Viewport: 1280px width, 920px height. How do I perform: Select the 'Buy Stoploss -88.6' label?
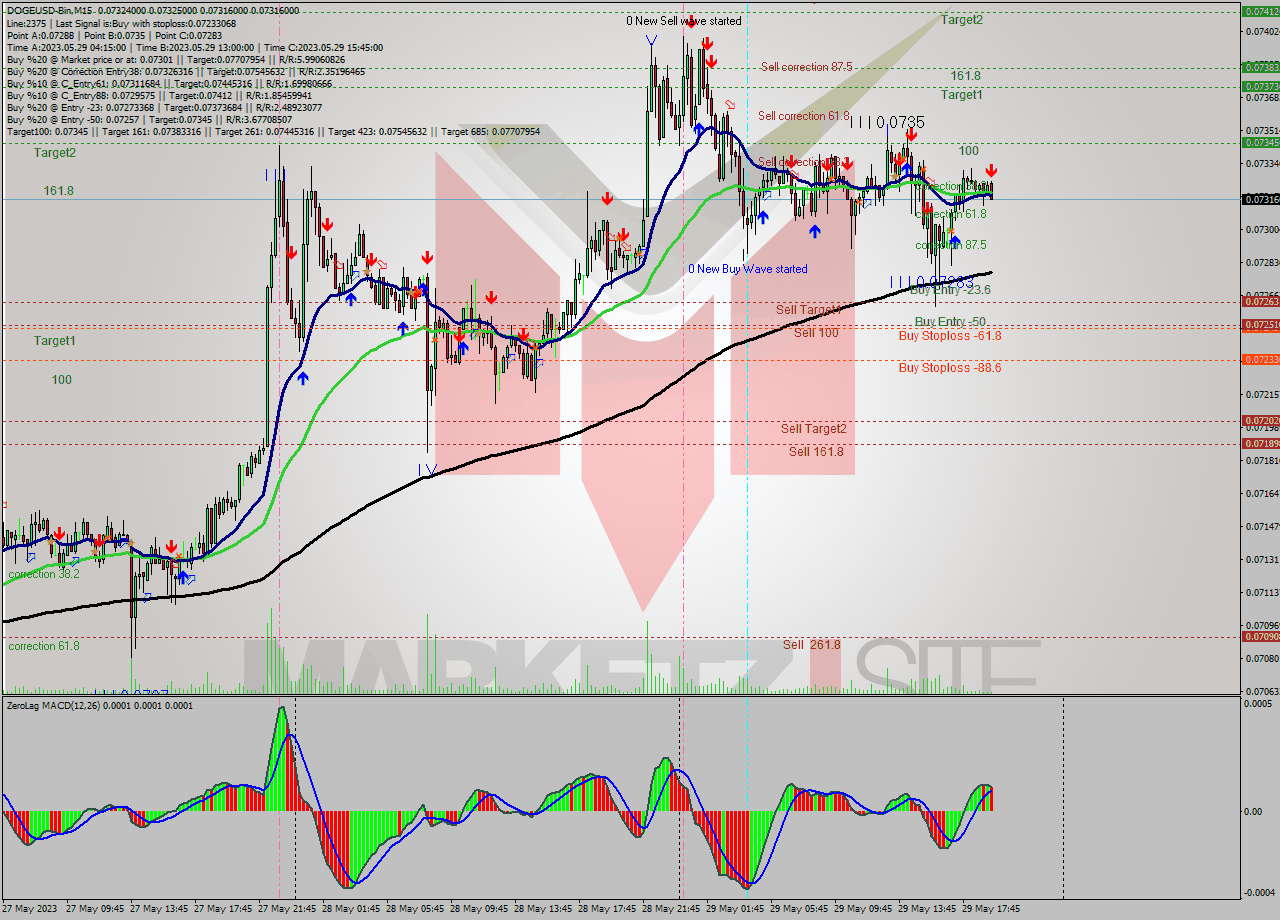pos(950,368)
